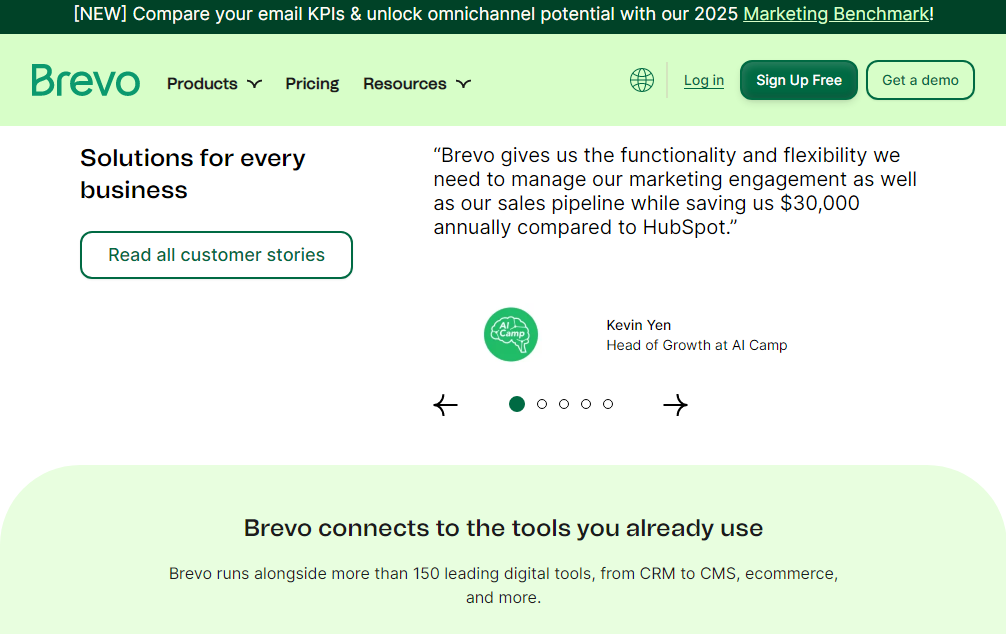The image size is (1006, 634).
Task: Open the Pricing page
Action: click(x=312, y=84)
